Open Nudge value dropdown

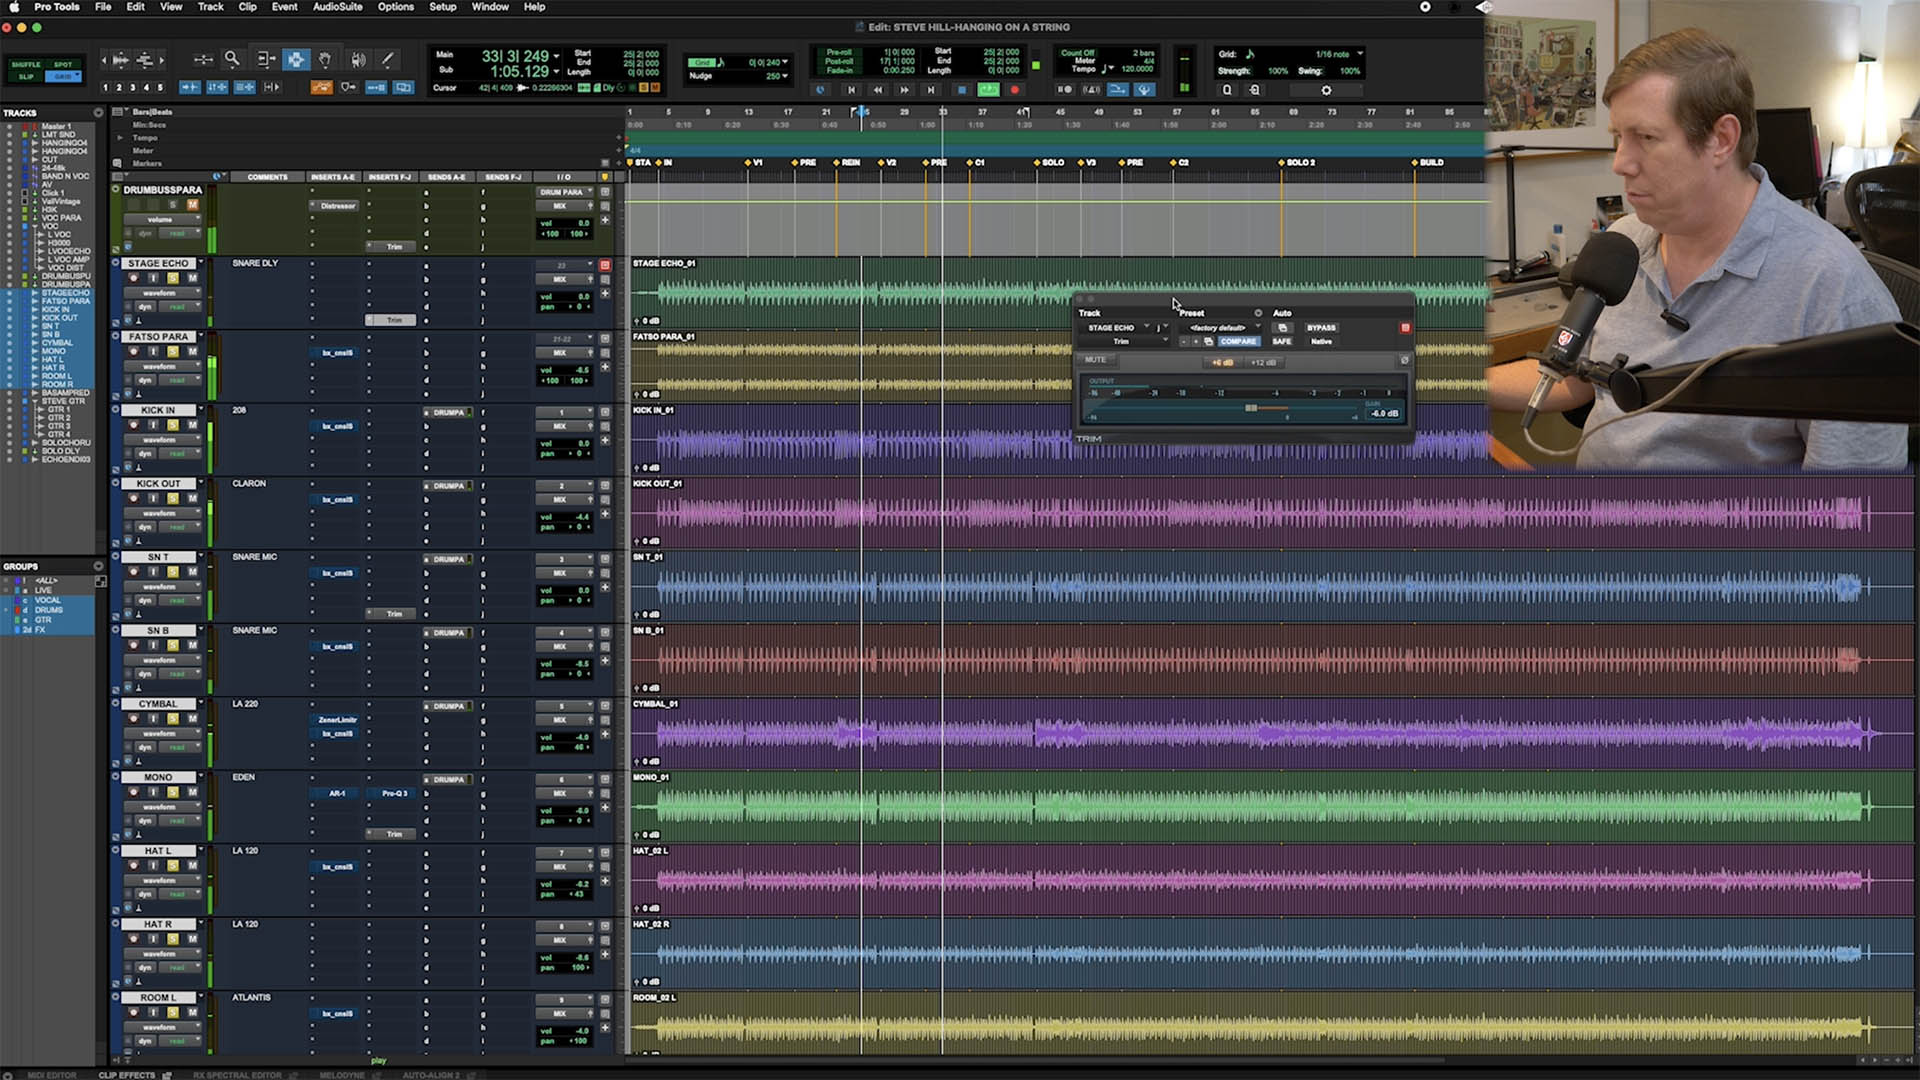[785, 76]
